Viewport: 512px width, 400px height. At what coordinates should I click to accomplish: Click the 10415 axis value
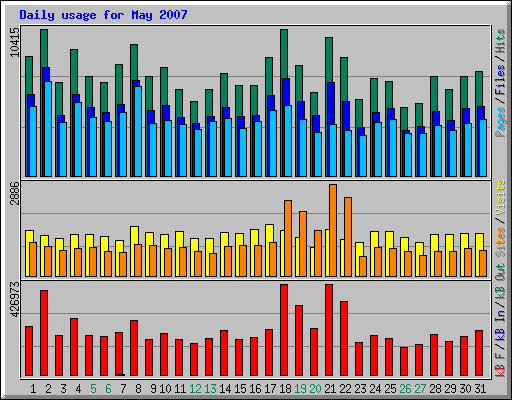(14, 42)
